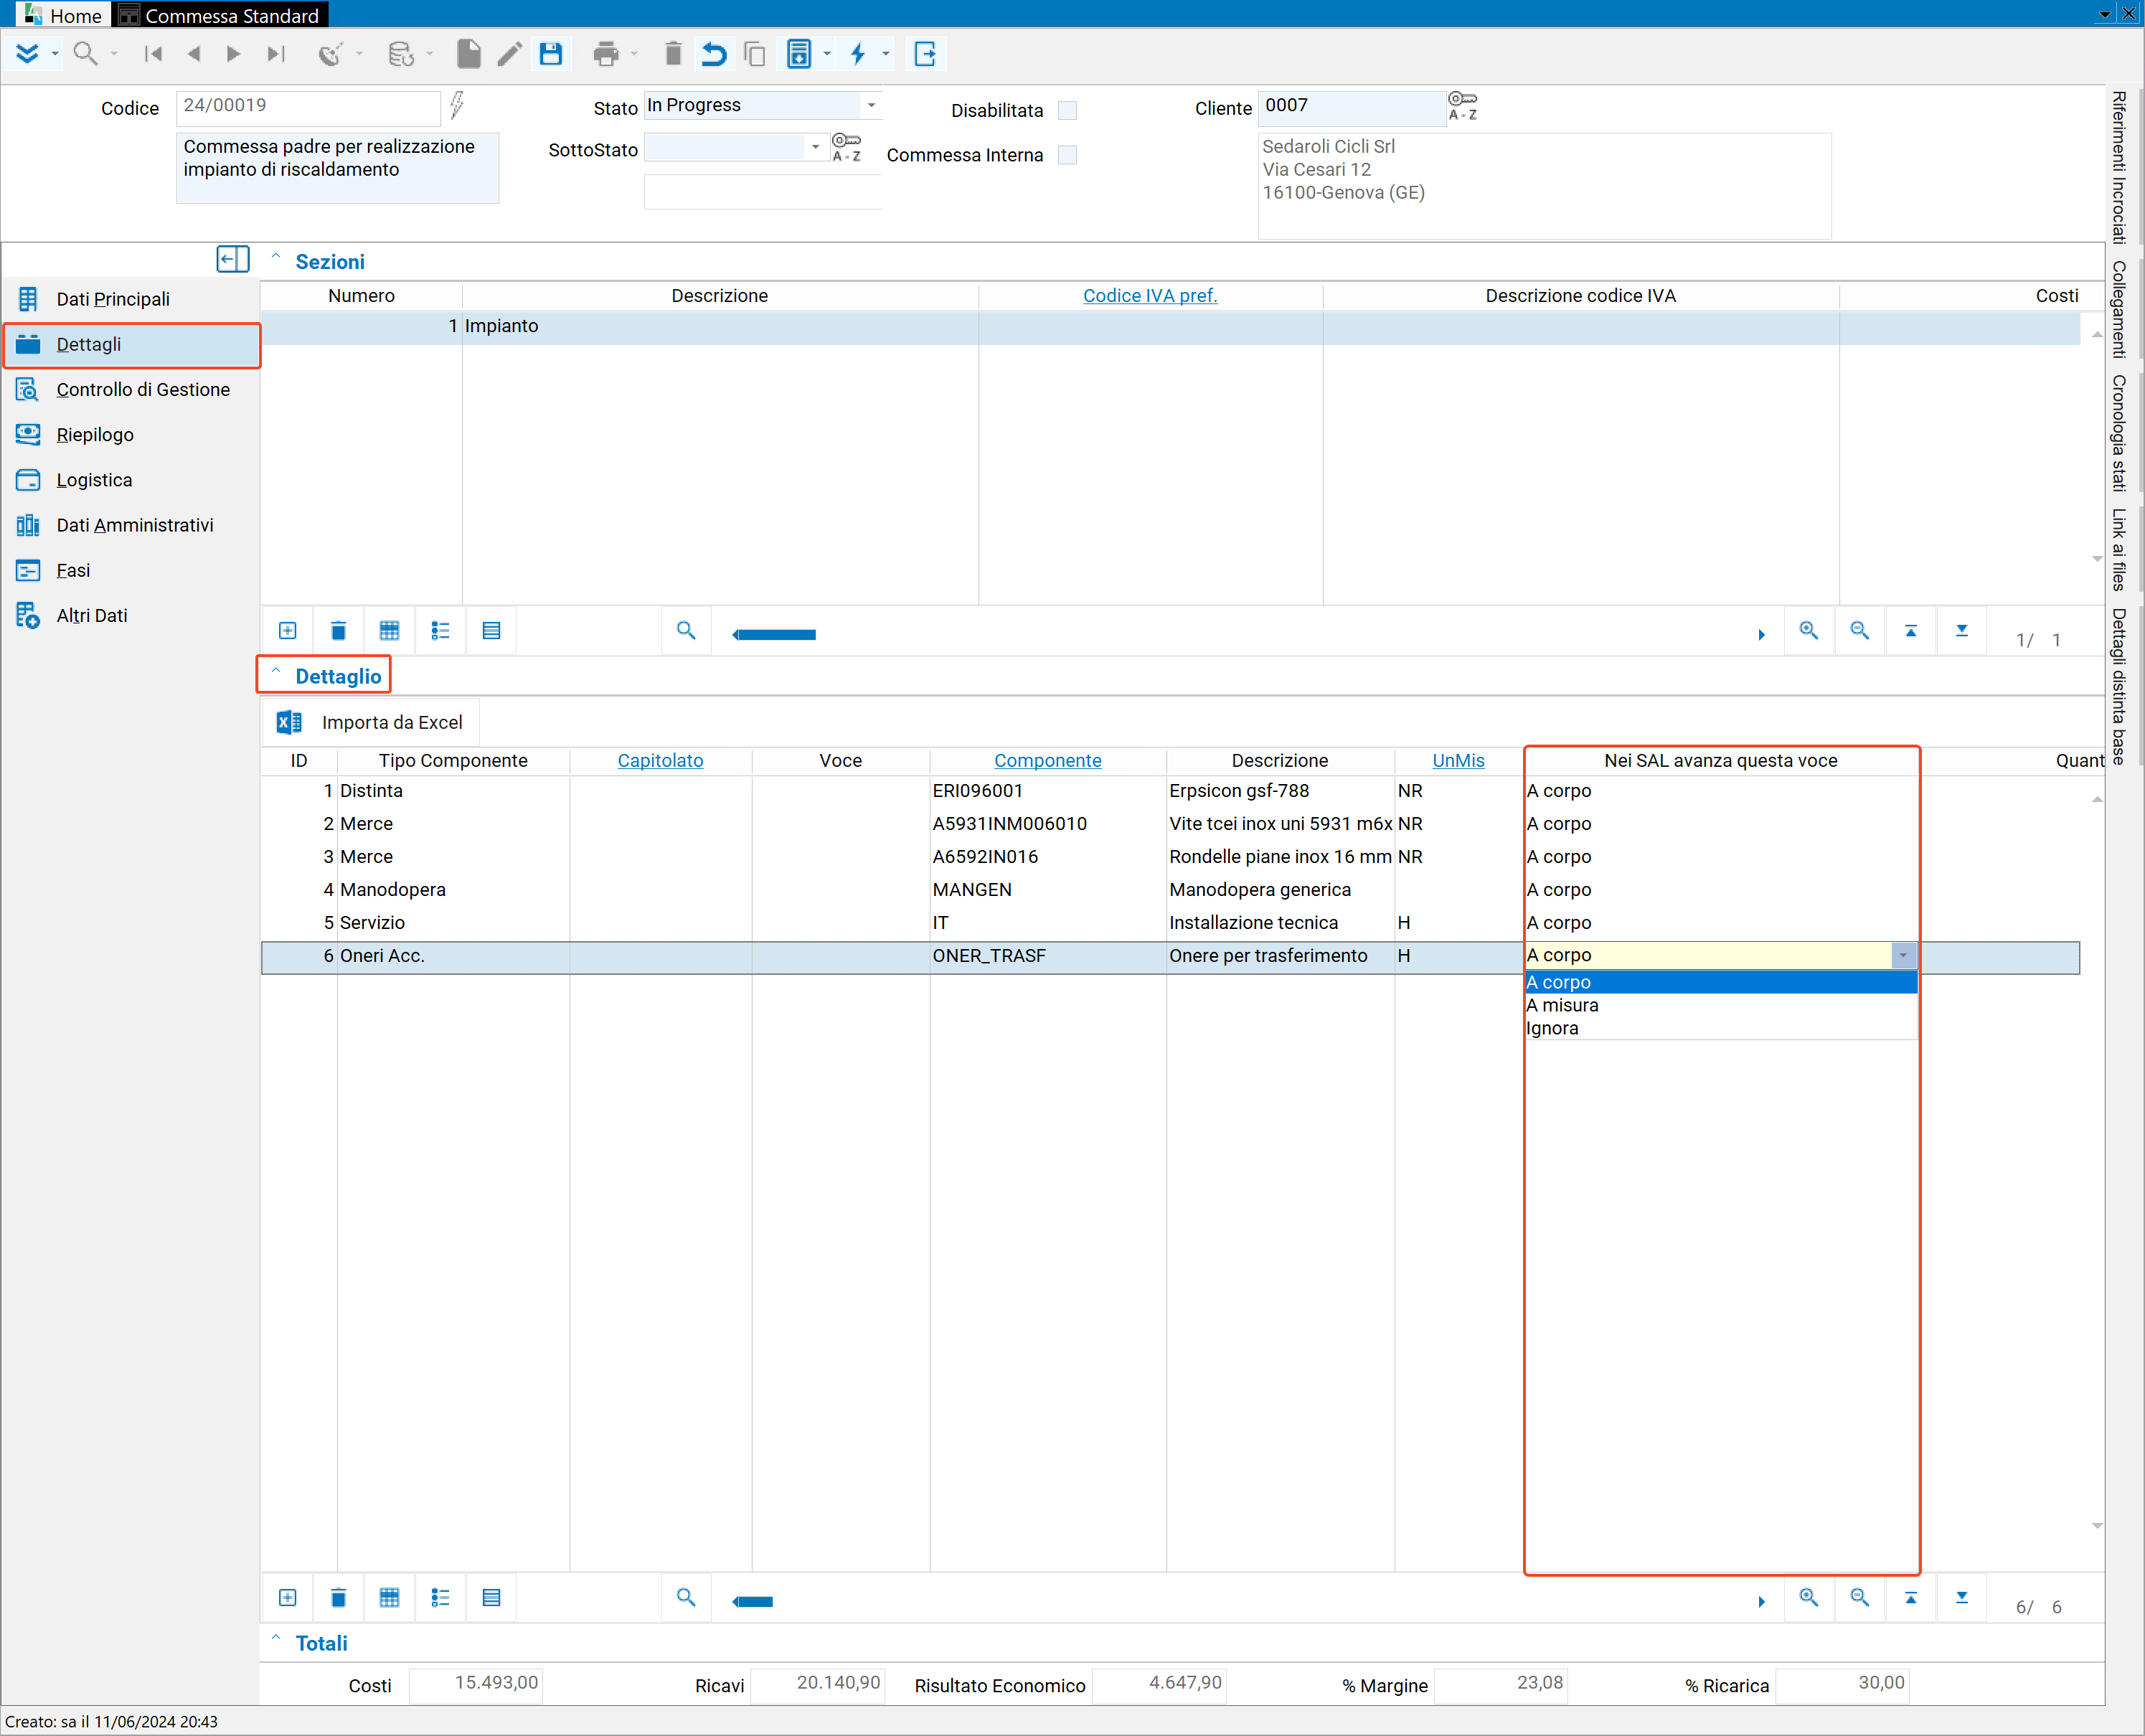Open the dropdown arrow beside the print icon
Viewport: 2145px width, 1736px height.
point(634,54)
